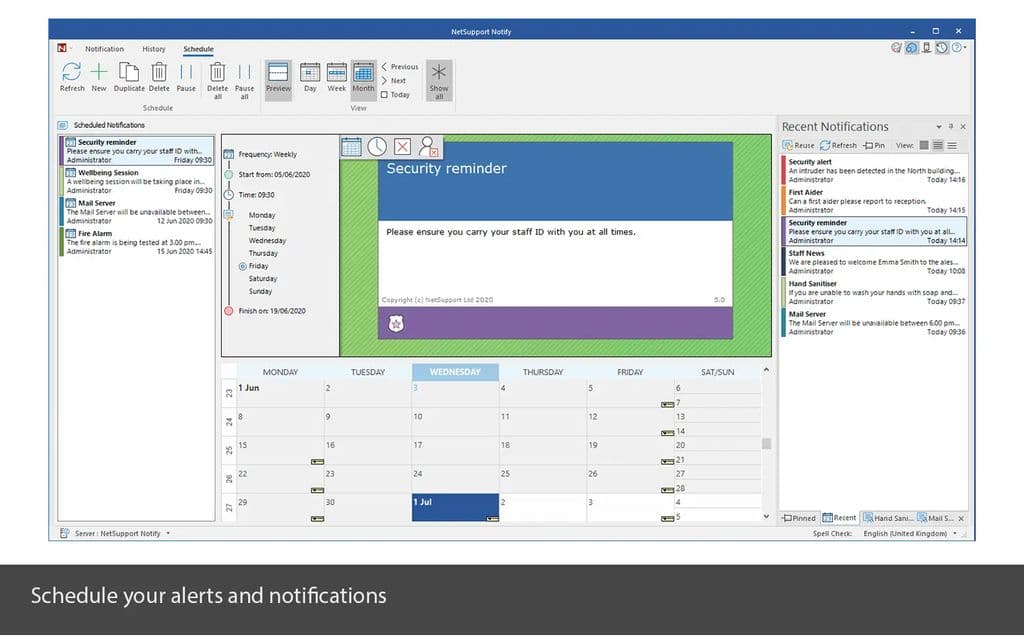Image resolution: width=1024 pixels, height=640 pixels.
Task: Click the shield badge icon in purple bar
Action: tap(396, 323)
